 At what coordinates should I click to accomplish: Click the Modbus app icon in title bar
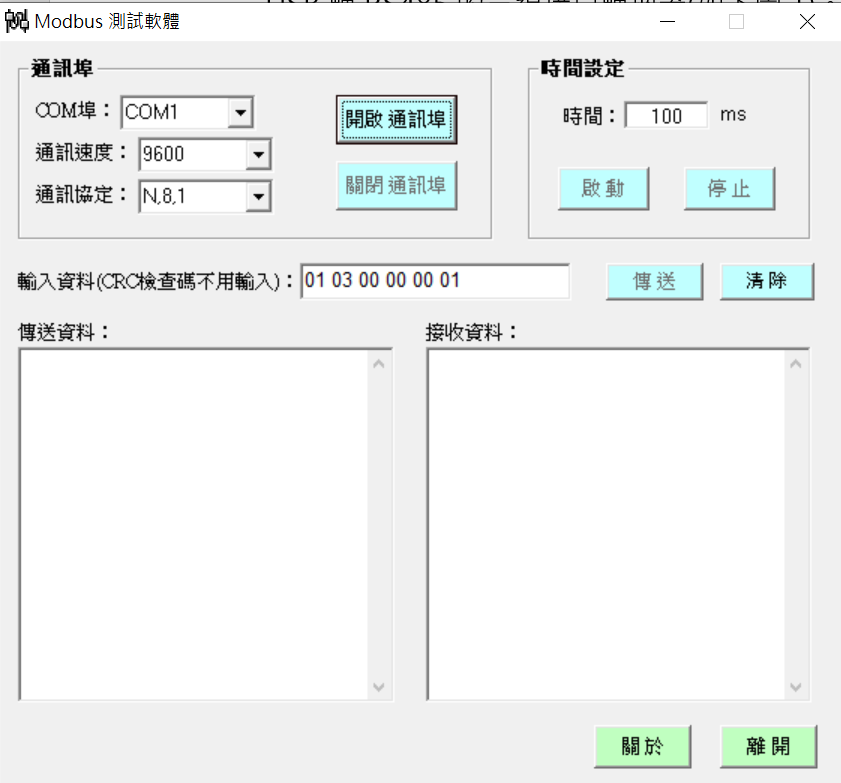(18, 21)
